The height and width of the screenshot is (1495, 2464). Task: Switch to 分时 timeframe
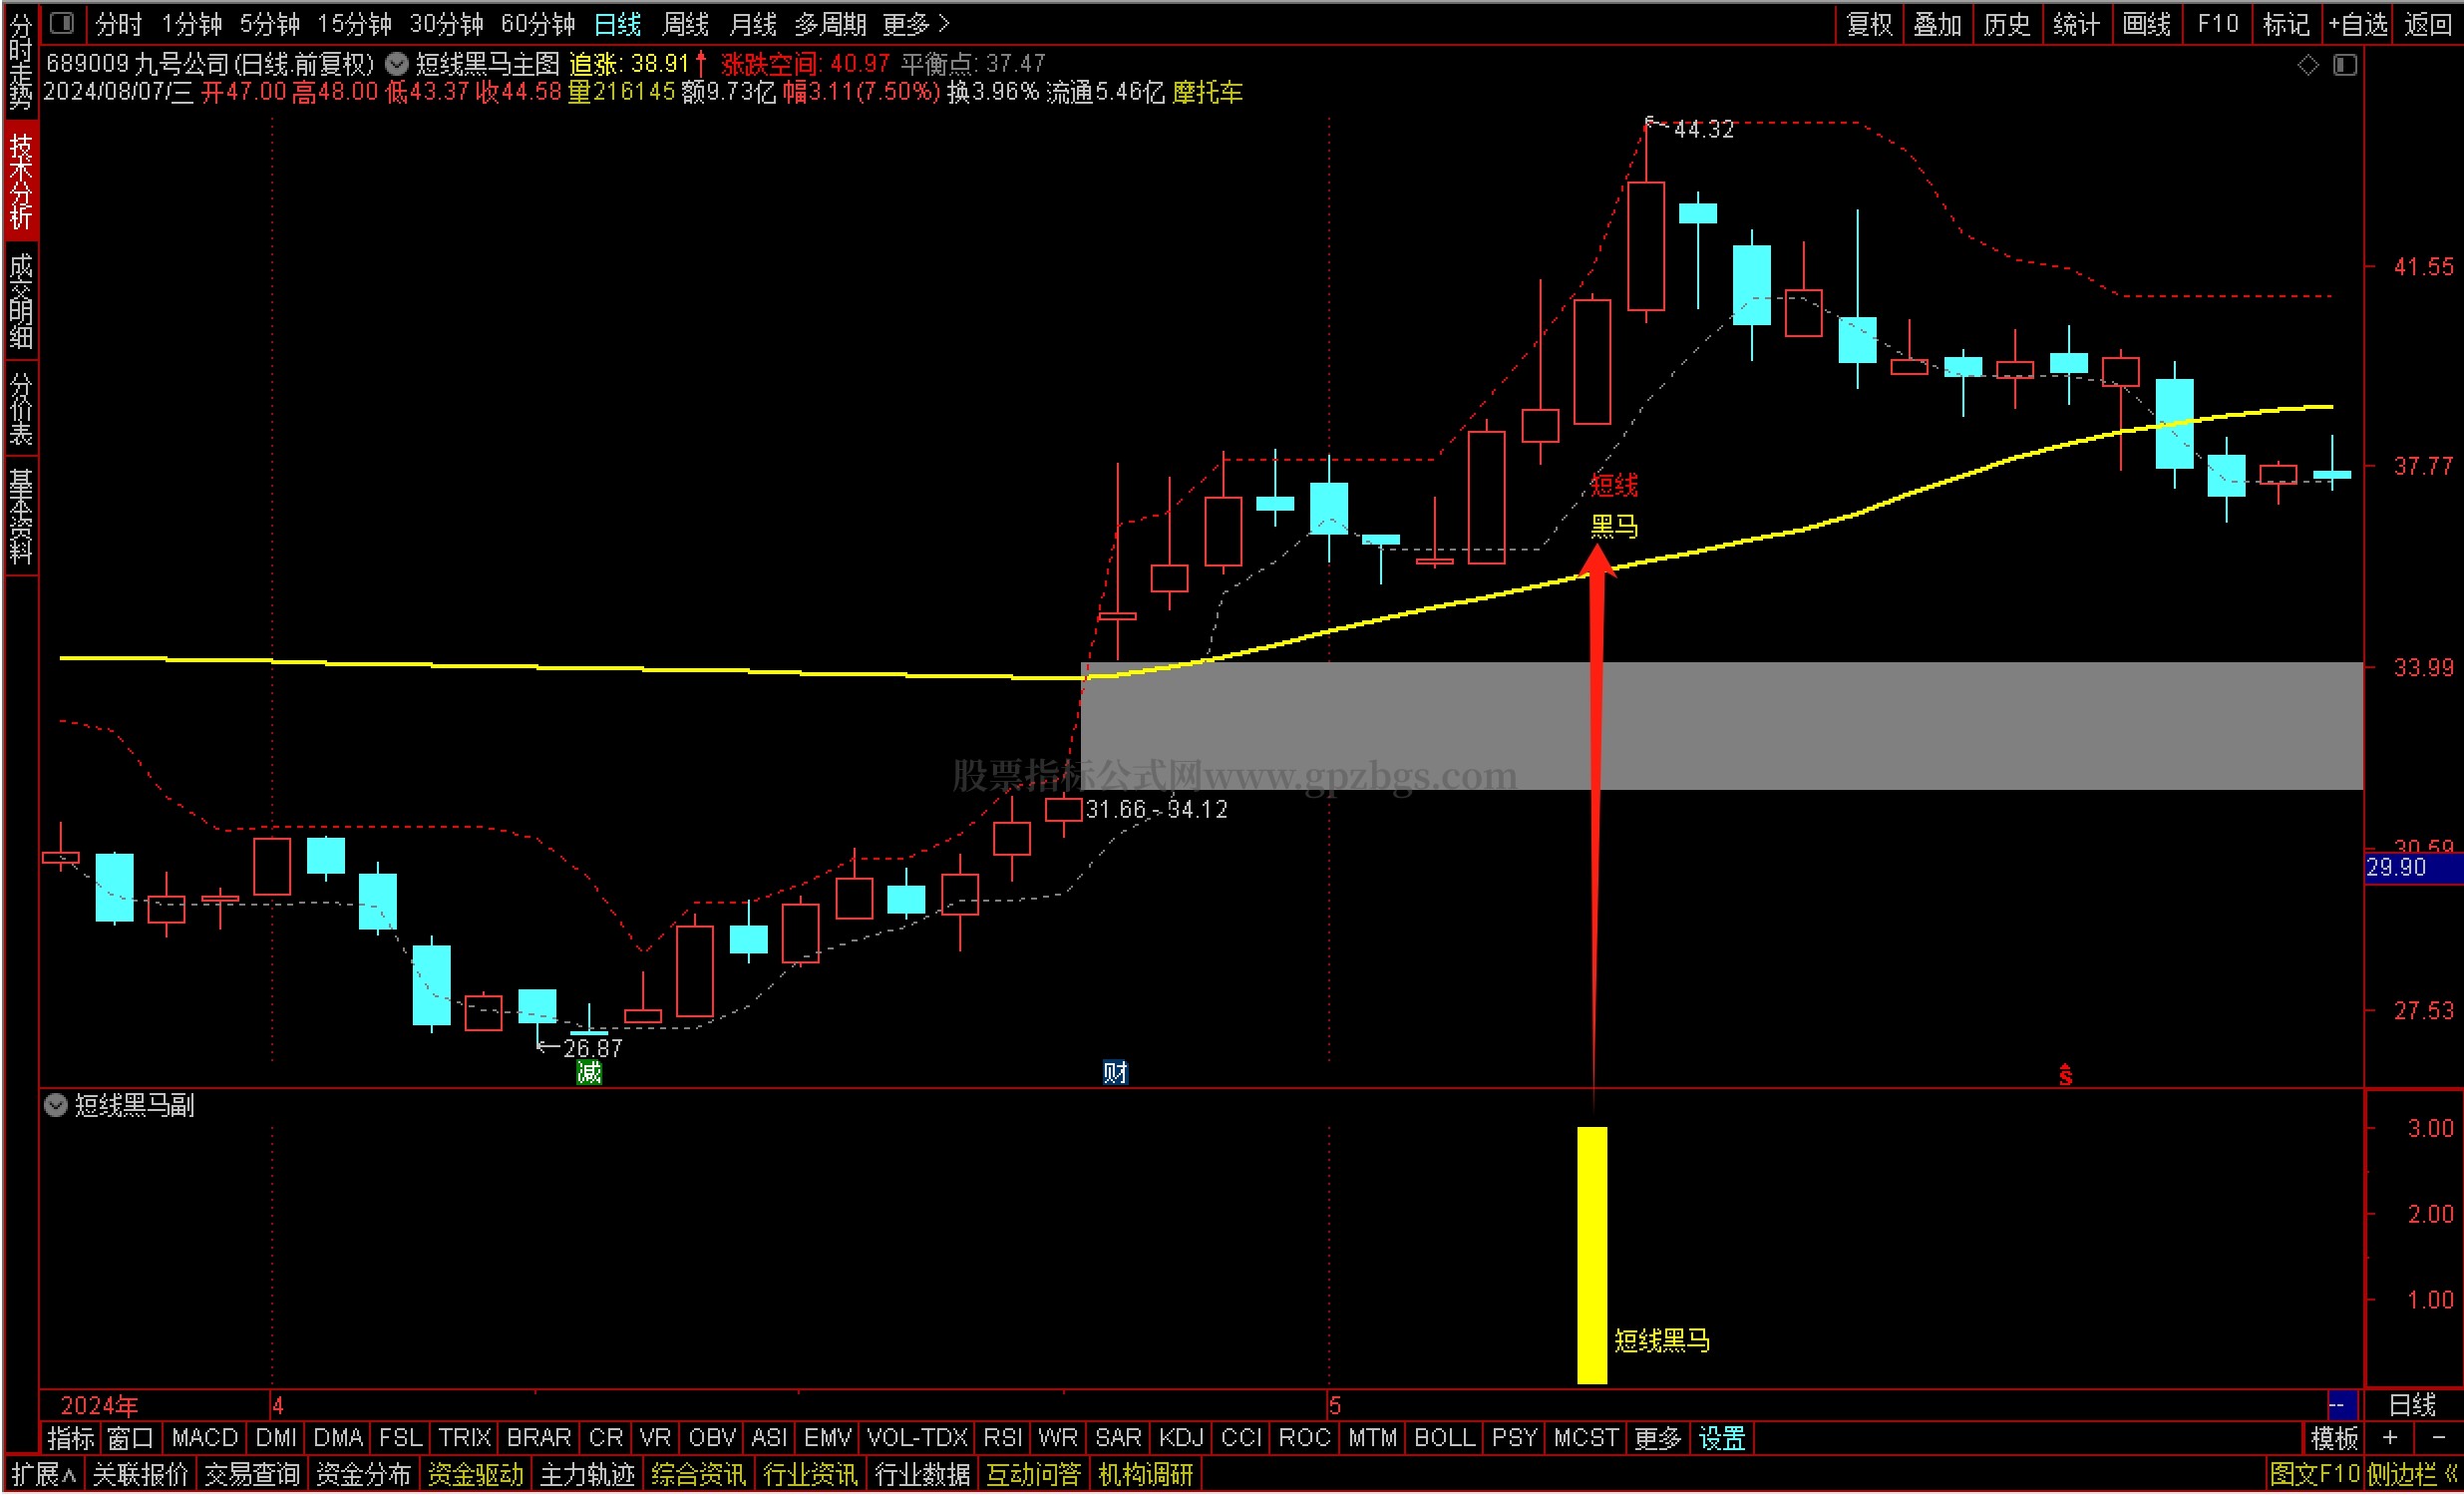(119, 23)
